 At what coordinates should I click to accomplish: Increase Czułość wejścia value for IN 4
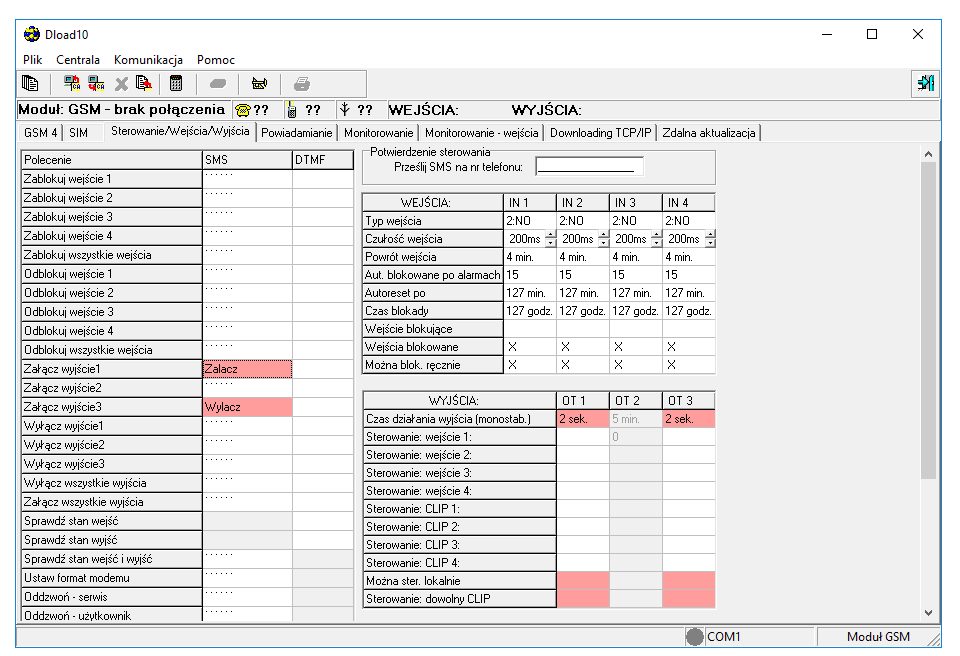pos(710,235)
